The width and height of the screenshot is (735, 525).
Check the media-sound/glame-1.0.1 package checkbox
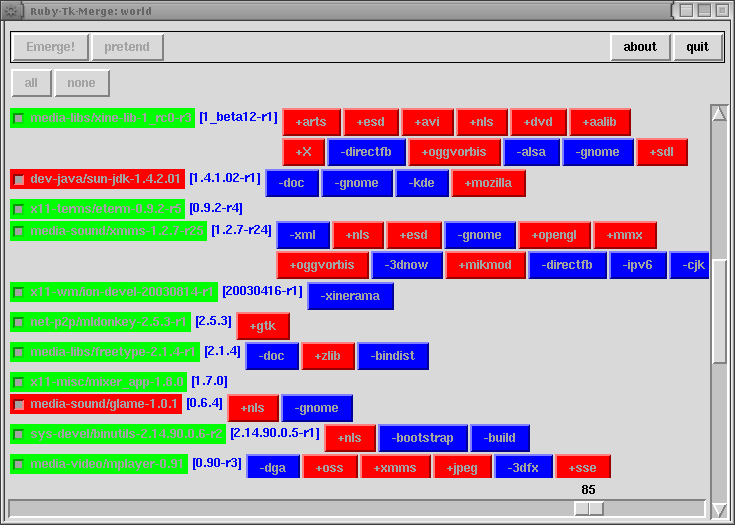coord(19,405)
